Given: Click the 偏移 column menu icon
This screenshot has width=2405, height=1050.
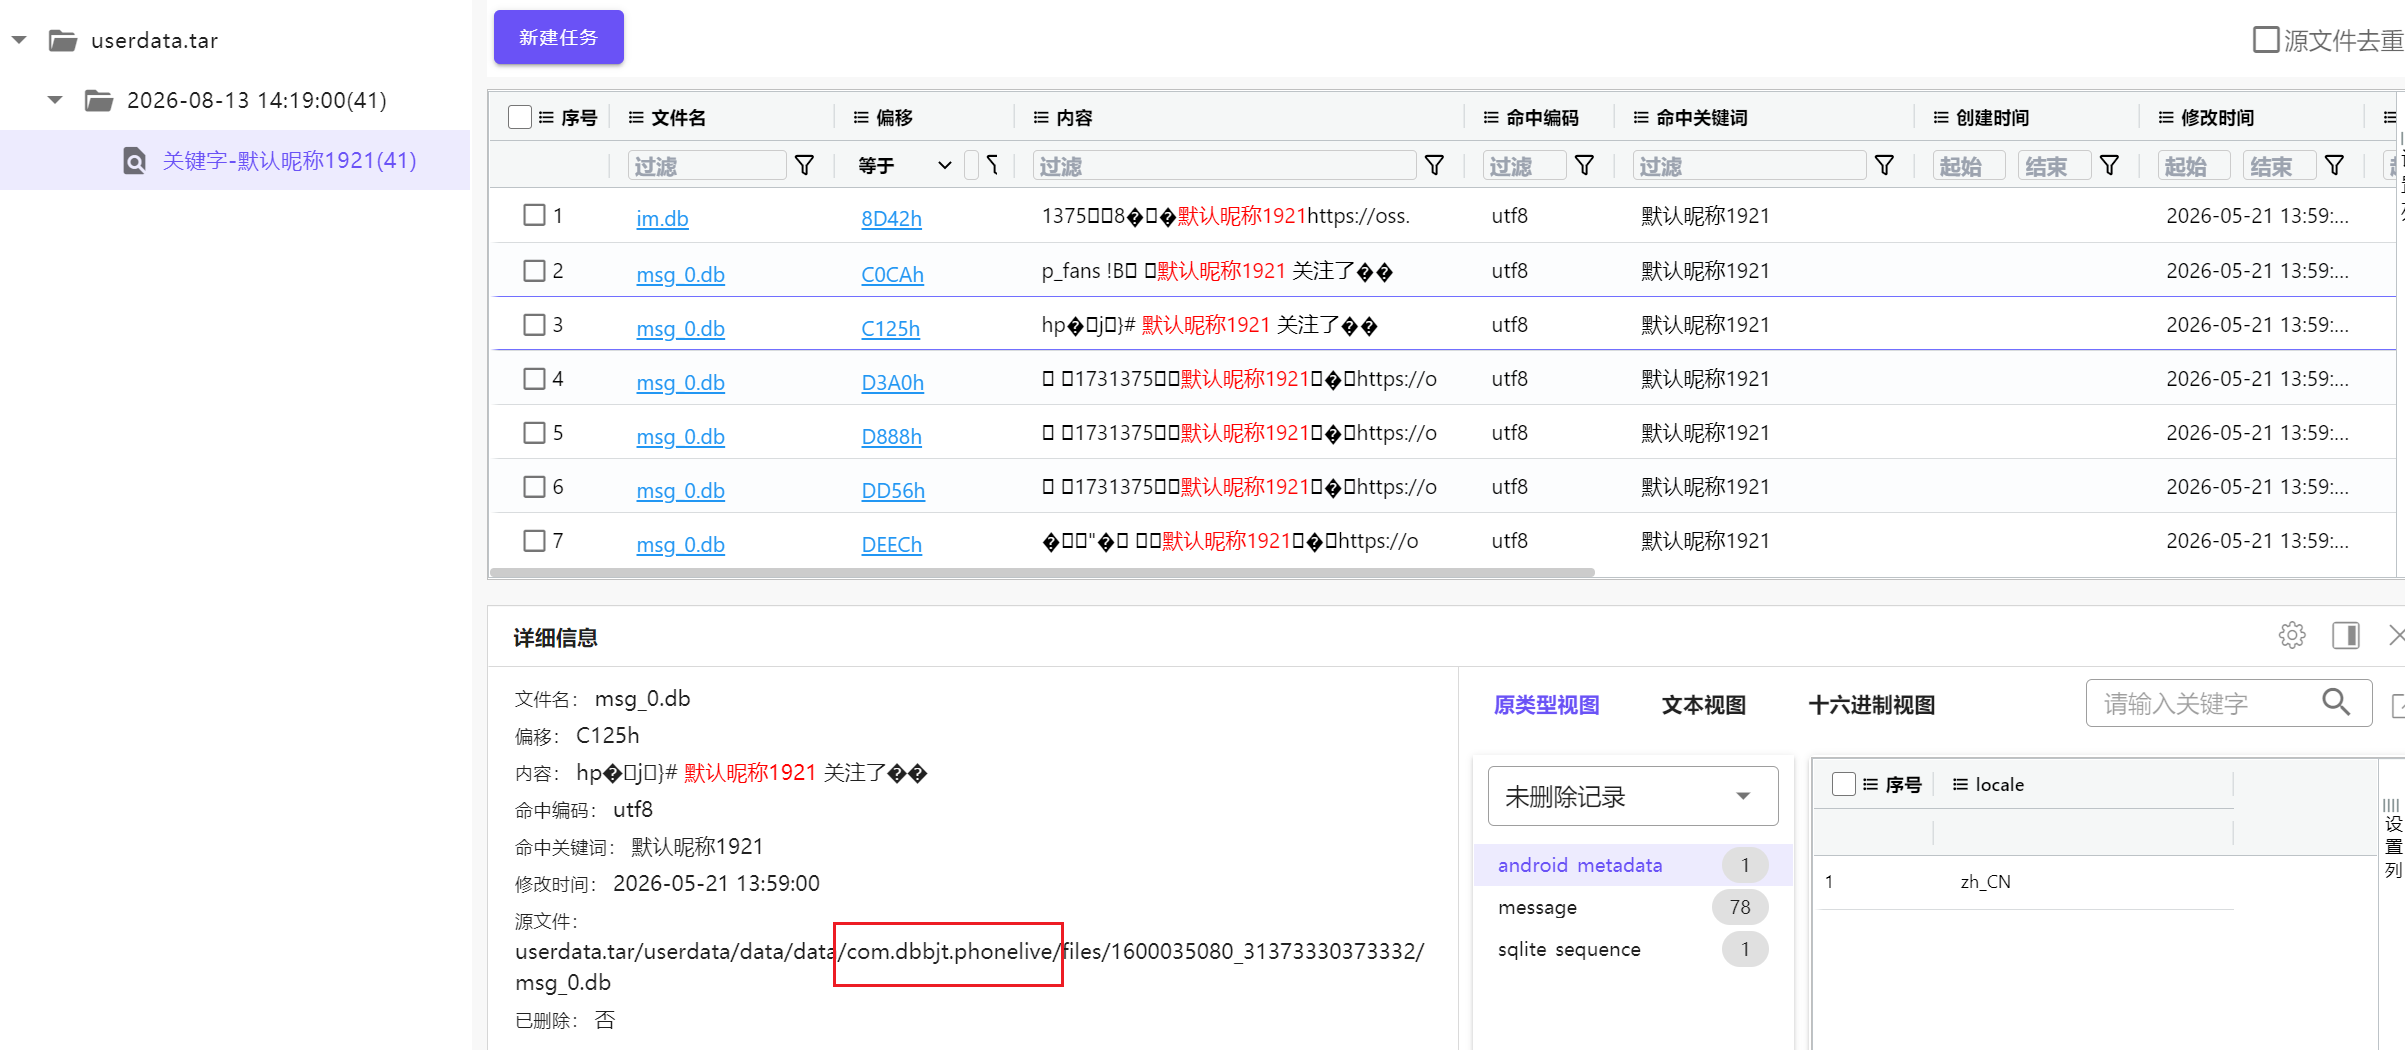Looking at the screenshot, I should [x=861, y=117].
